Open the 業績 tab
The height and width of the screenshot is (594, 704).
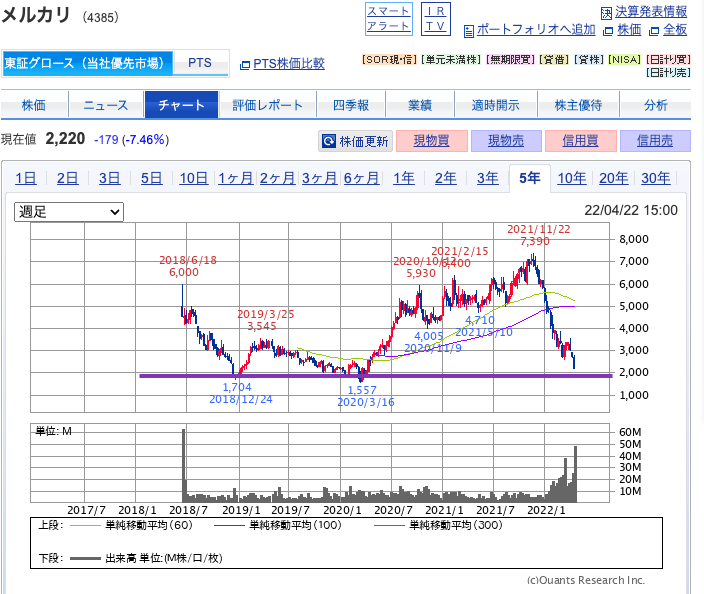point(420,105)
